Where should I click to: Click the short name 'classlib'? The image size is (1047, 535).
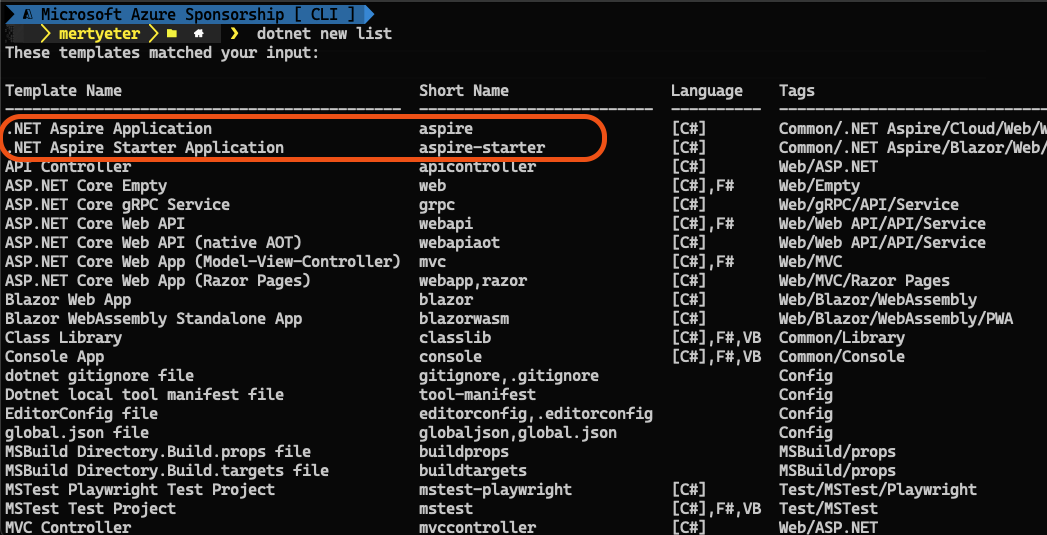(x=455, y=337)
